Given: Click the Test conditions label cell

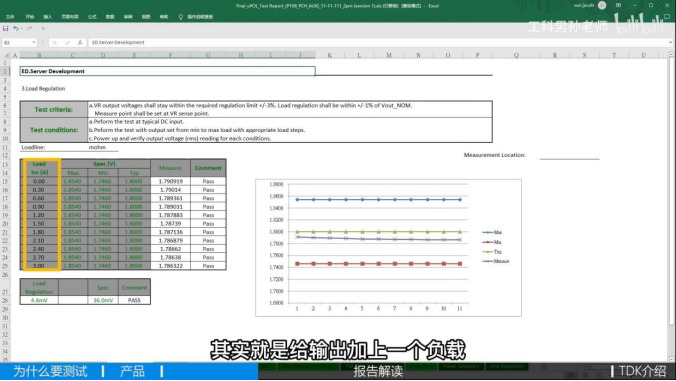Looking at the screenshot, I should (x=54, y=130).
